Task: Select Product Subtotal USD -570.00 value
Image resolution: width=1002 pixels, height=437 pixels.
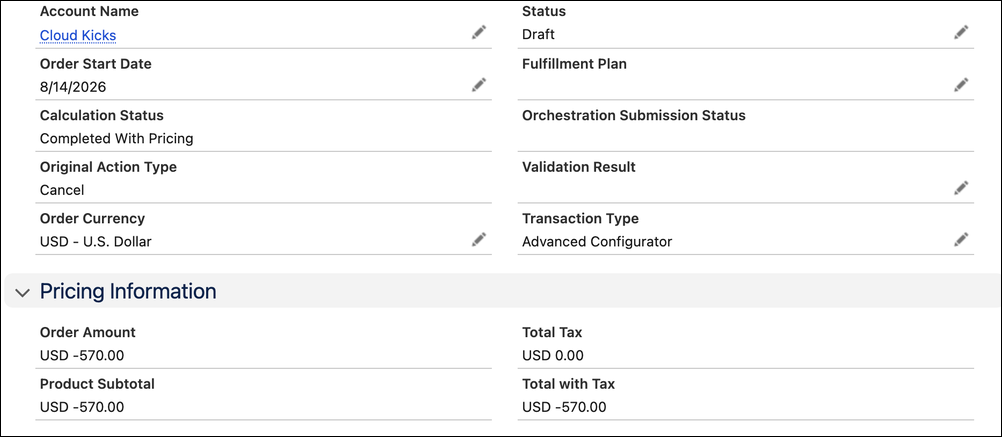Action: click(x=82, y=408)
